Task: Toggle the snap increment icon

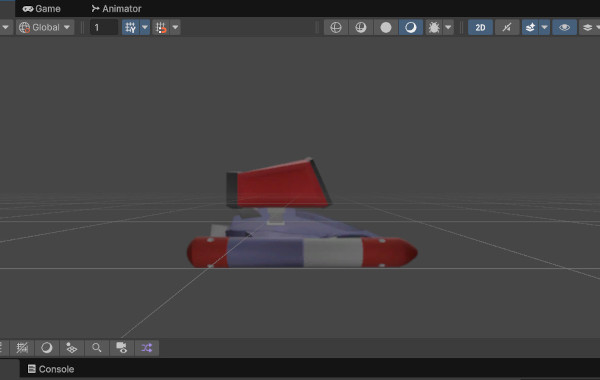Action: 161,28
